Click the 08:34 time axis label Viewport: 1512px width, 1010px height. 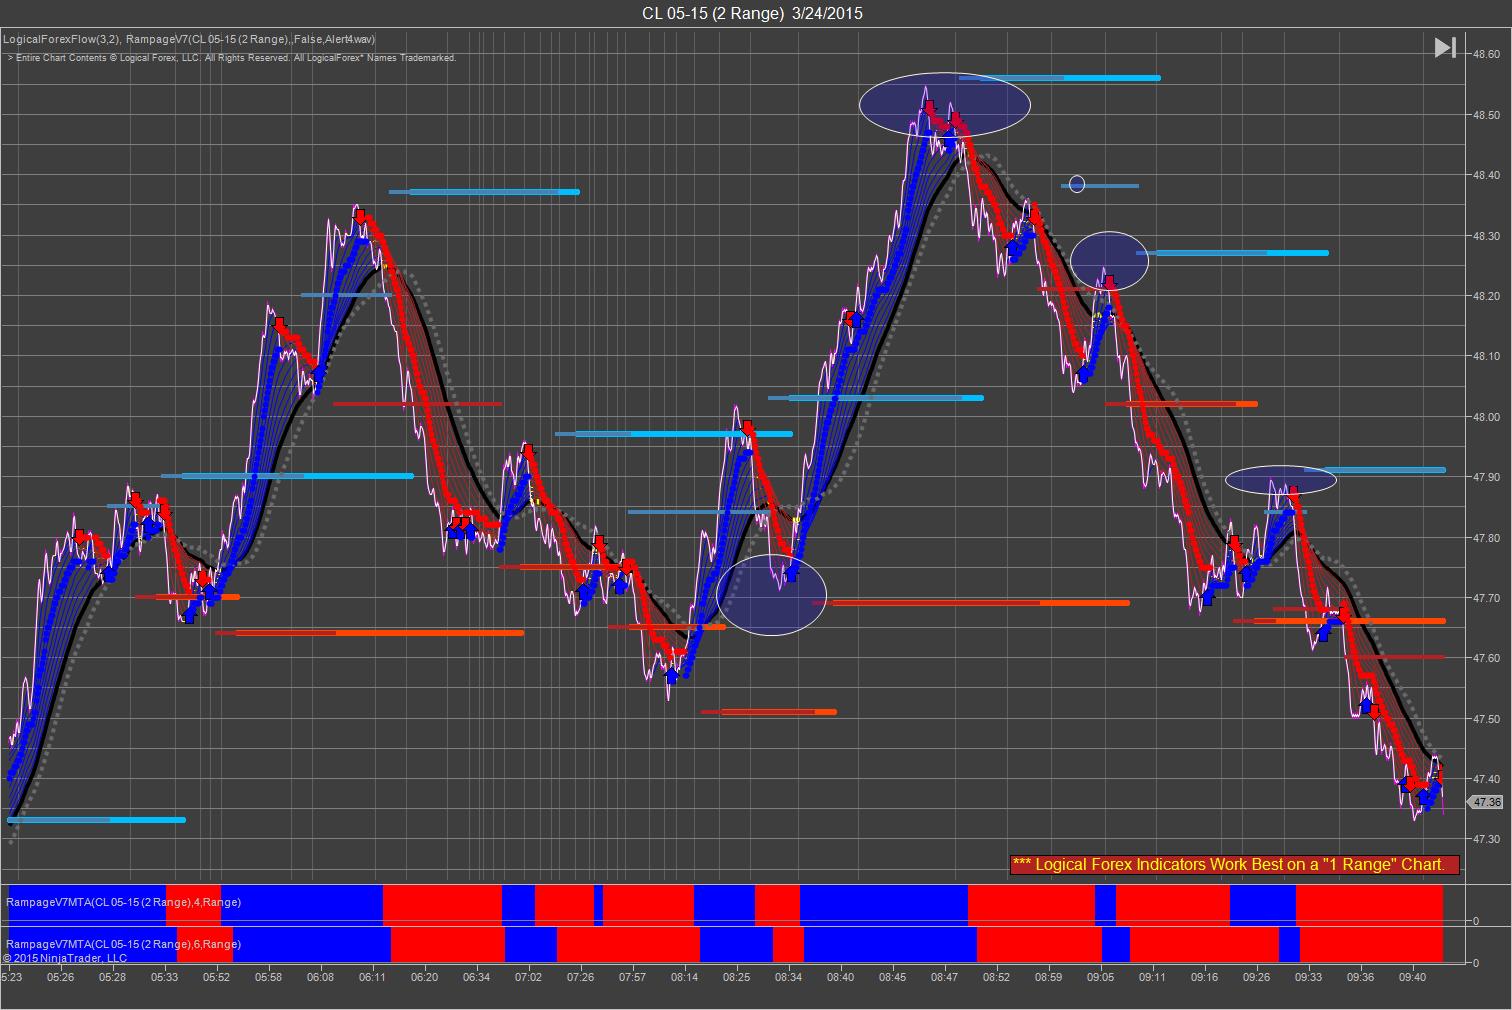coord(789,977)
